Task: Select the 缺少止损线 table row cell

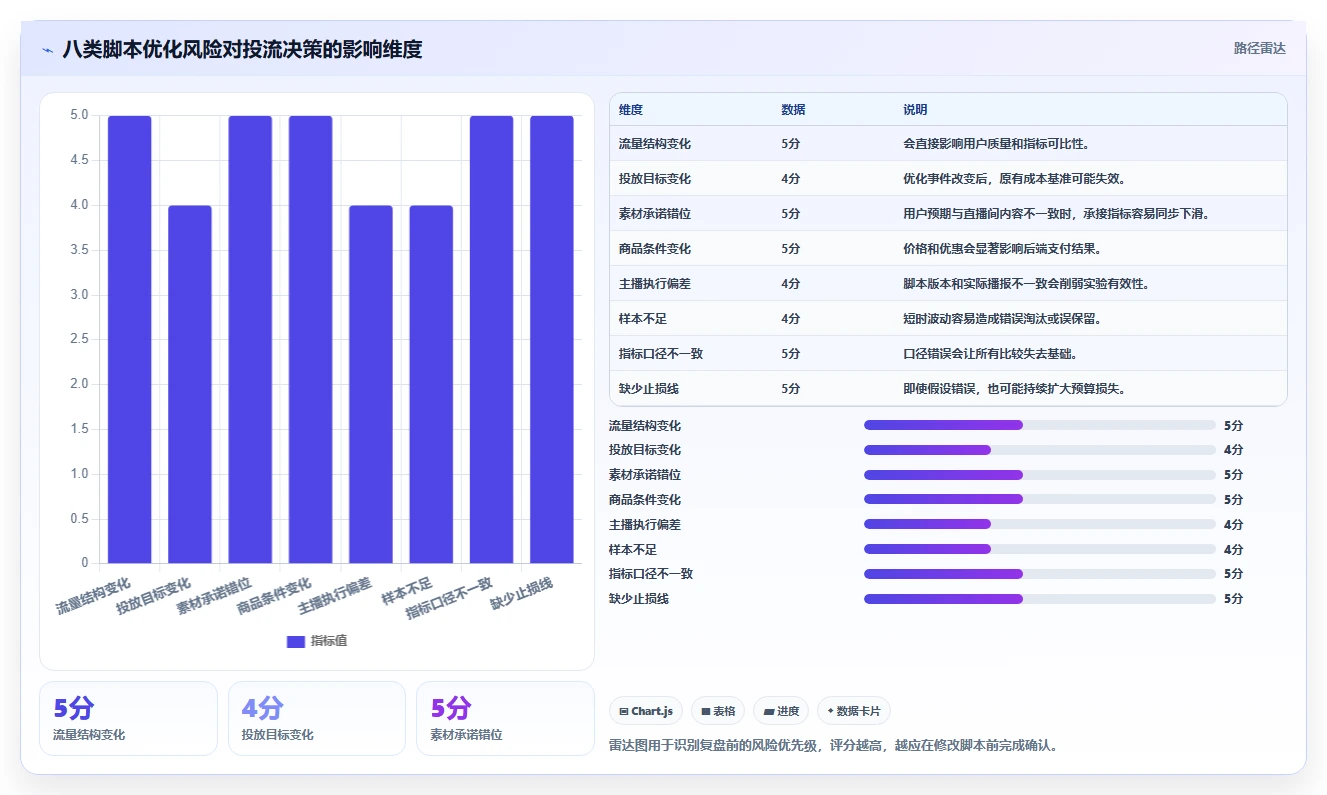Action: point(649,389)
